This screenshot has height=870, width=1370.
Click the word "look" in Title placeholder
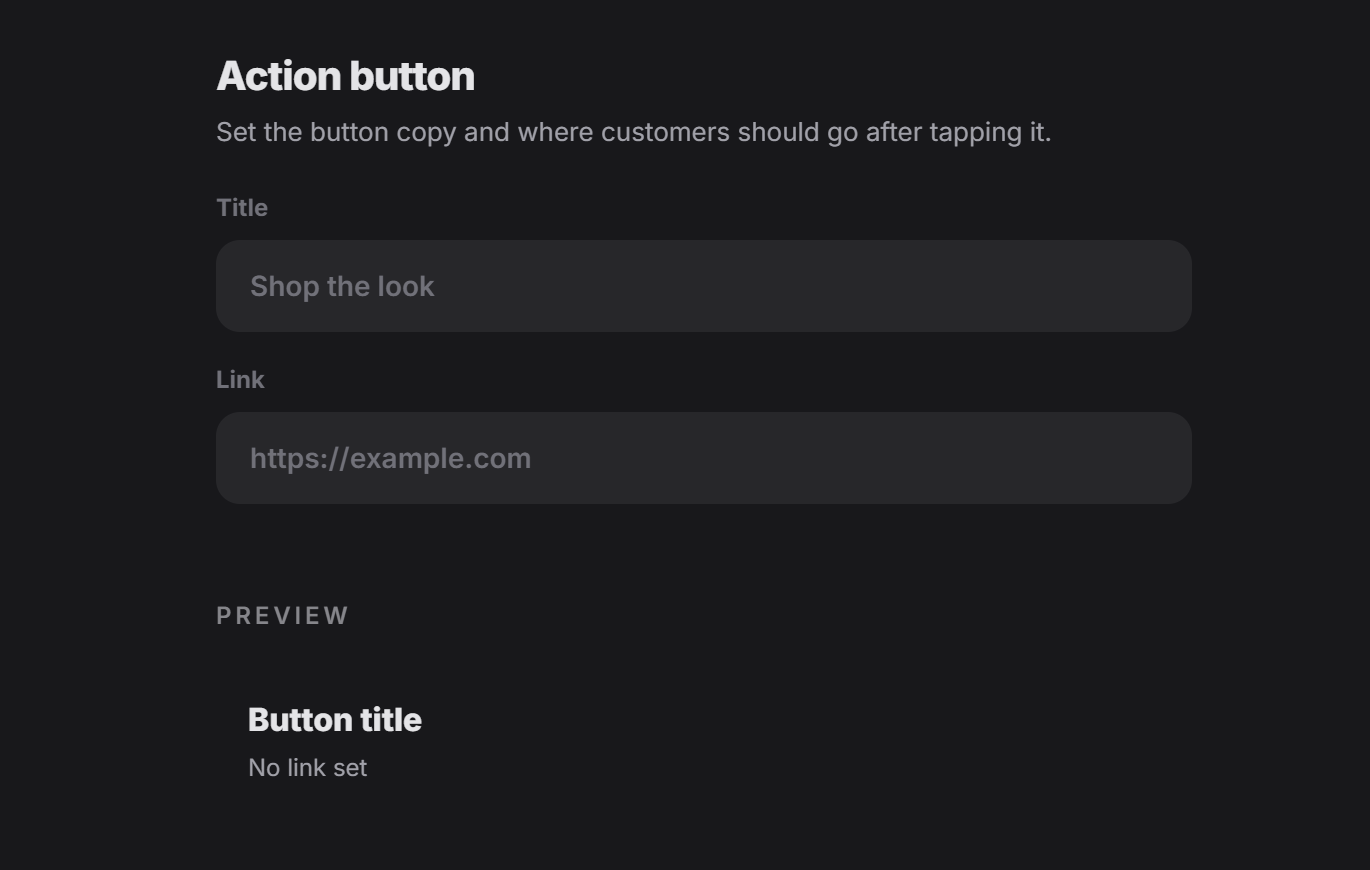[406, 286]
